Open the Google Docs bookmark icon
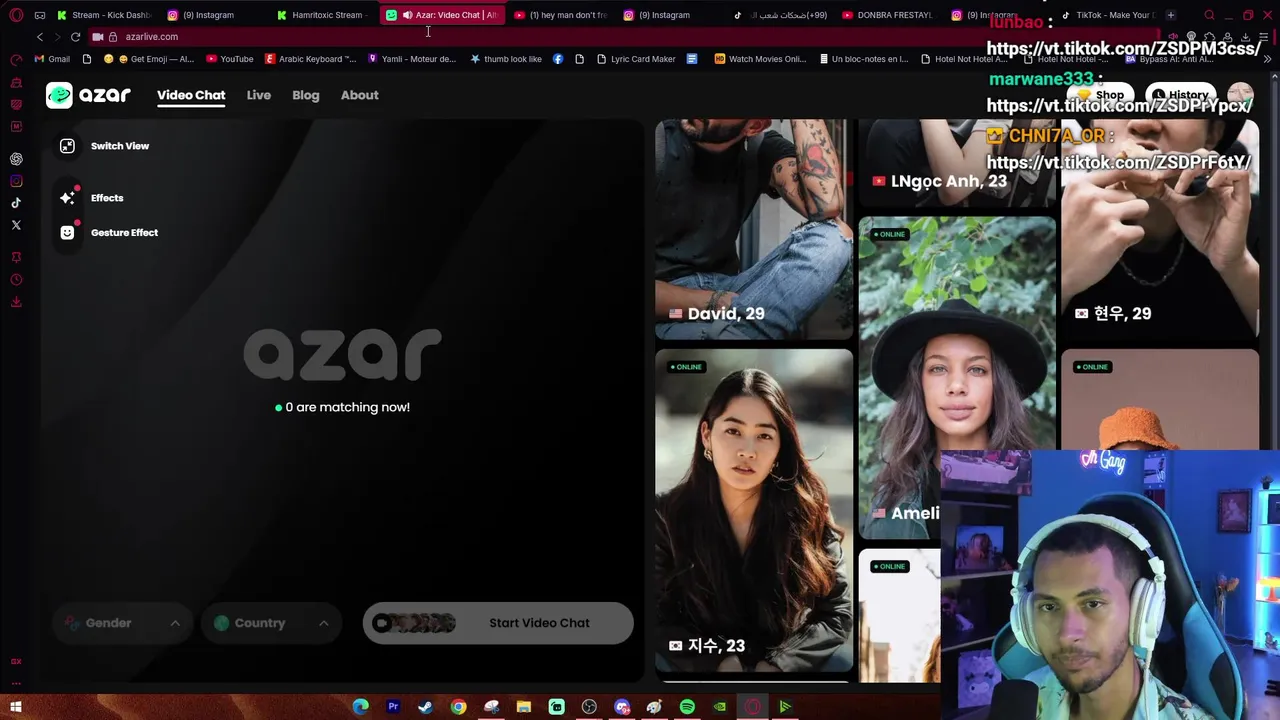 pyautogui.click(x=692, y=59)
